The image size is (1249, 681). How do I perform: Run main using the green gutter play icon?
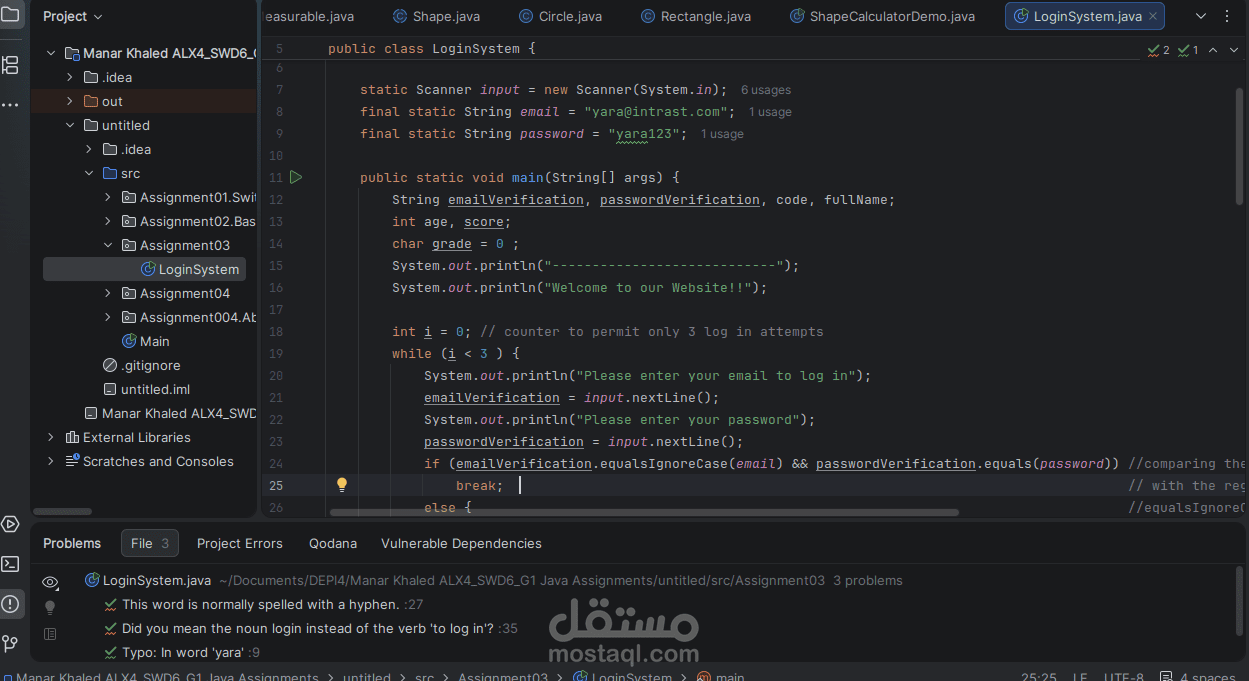point(295,176)
